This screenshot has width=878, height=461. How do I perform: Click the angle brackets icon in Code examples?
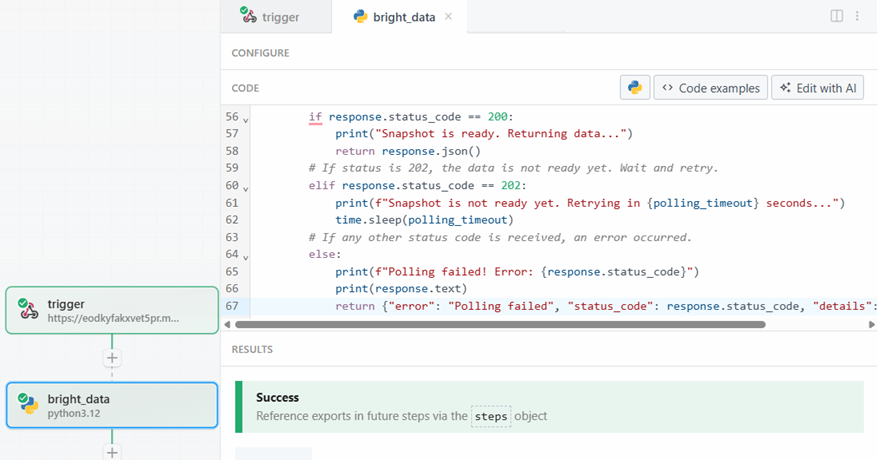[x=667, y=87]
